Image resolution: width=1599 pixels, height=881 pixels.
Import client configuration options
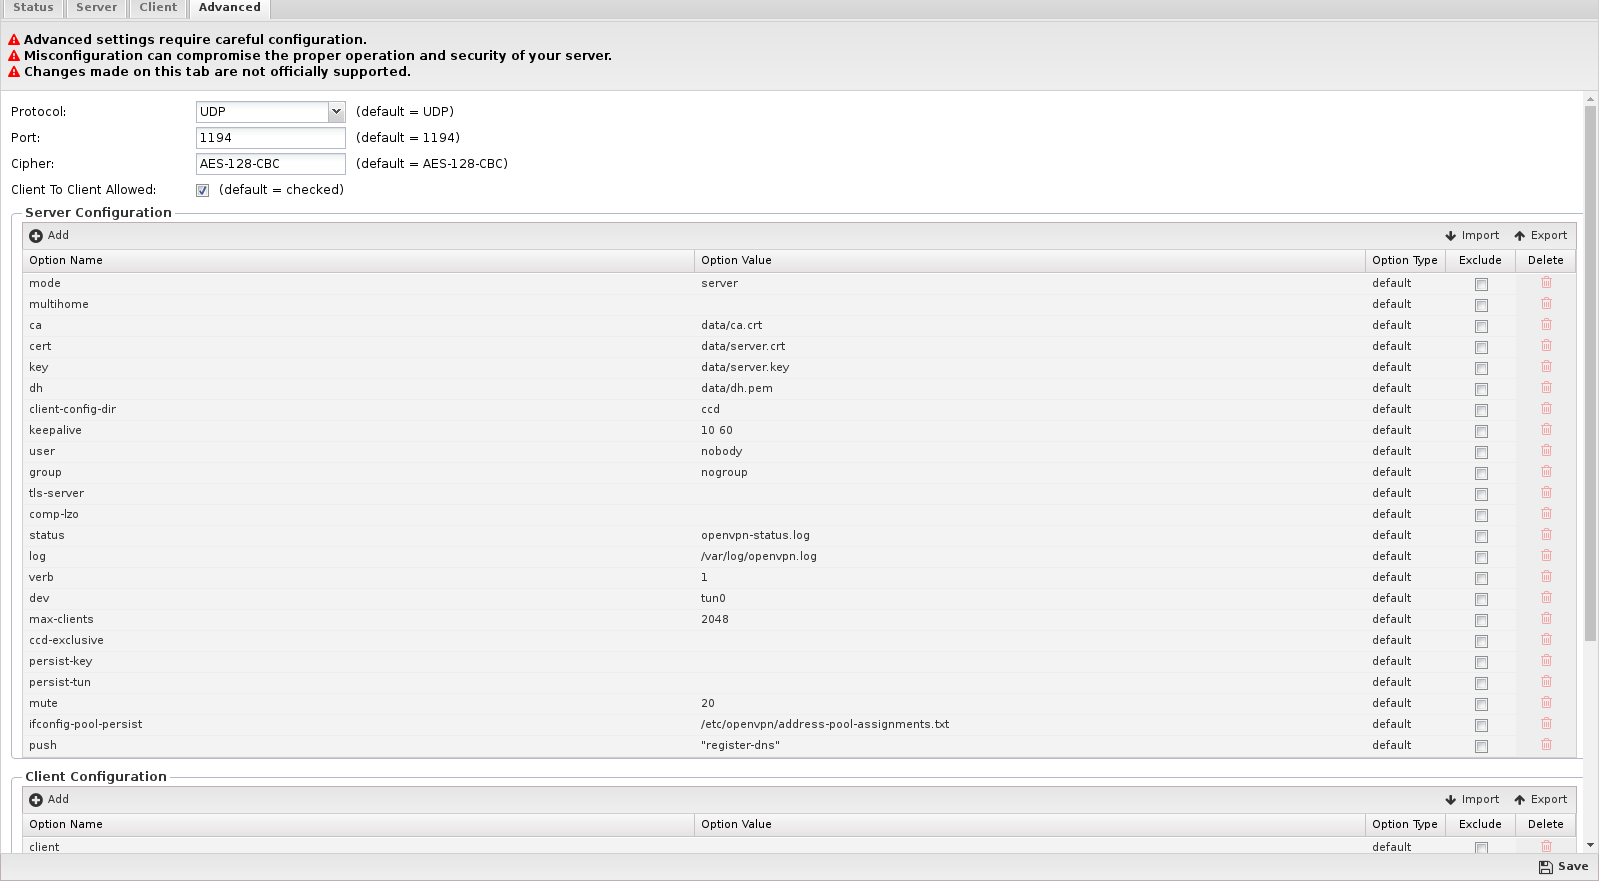[x=1471, y=800]
